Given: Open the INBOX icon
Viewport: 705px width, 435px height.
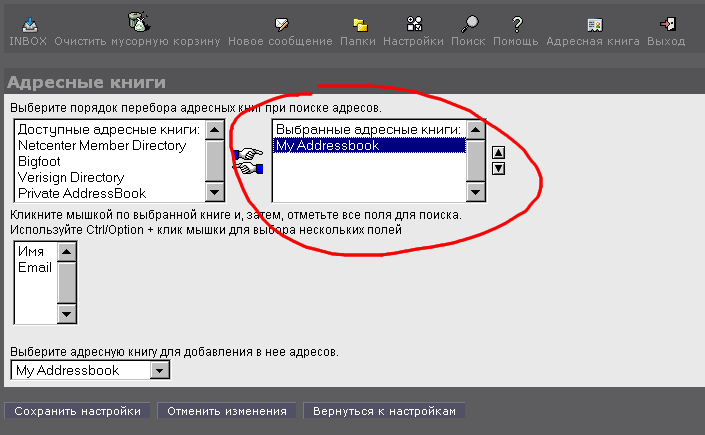Looking at the screenshot, I should pyautogui.click(x=30, y=24).
